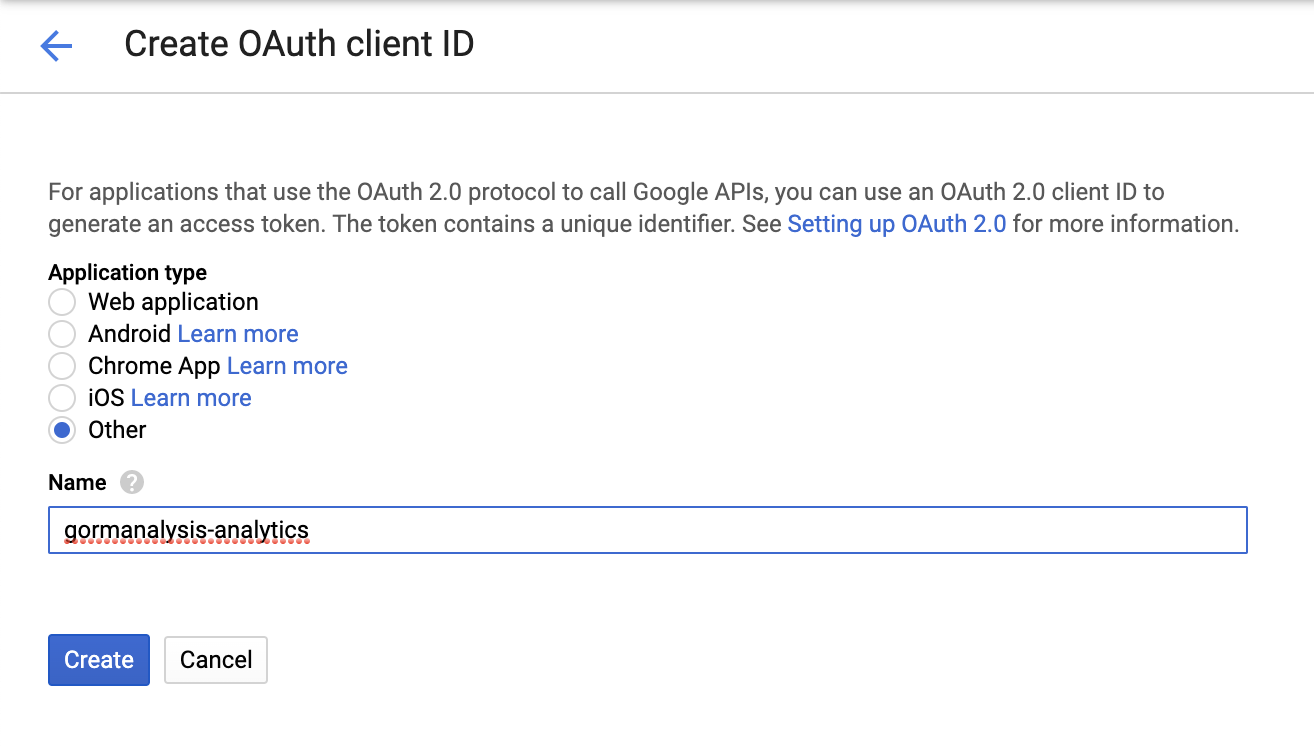The width and height of the screenshot is (1314, 746).
Task: Click the 'Web application' label text
Action: click(x=173, y=302)
